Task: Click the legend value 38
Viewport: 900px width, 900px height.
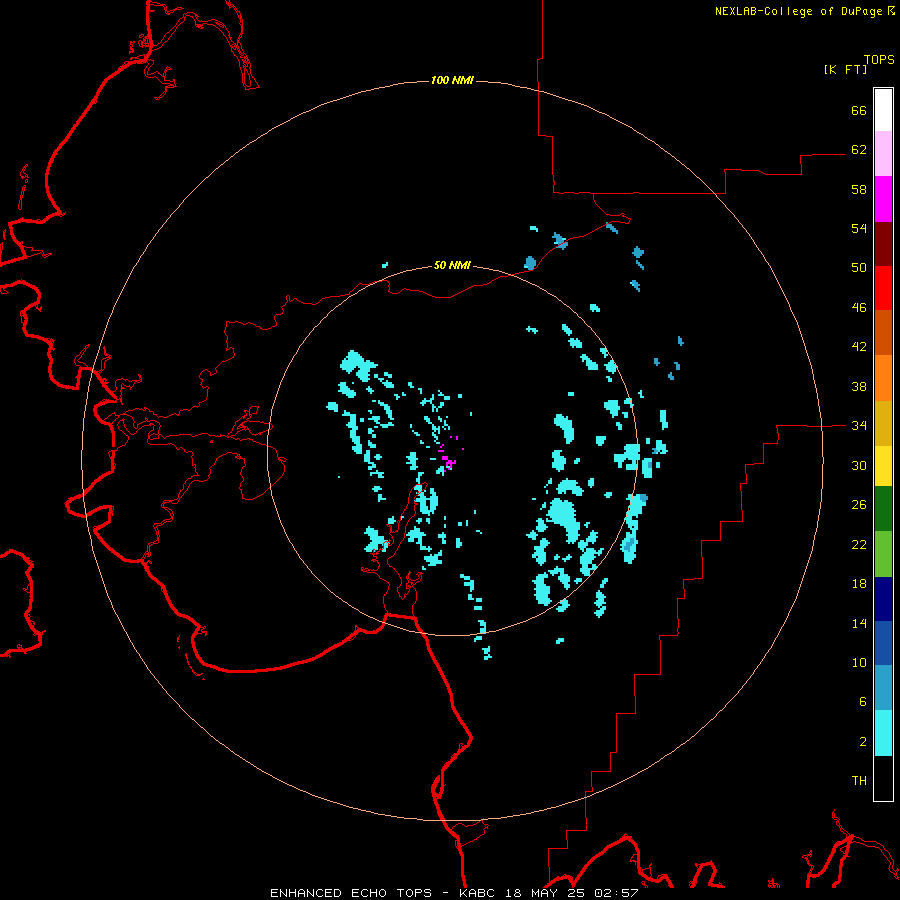Action: click(859, 387)
